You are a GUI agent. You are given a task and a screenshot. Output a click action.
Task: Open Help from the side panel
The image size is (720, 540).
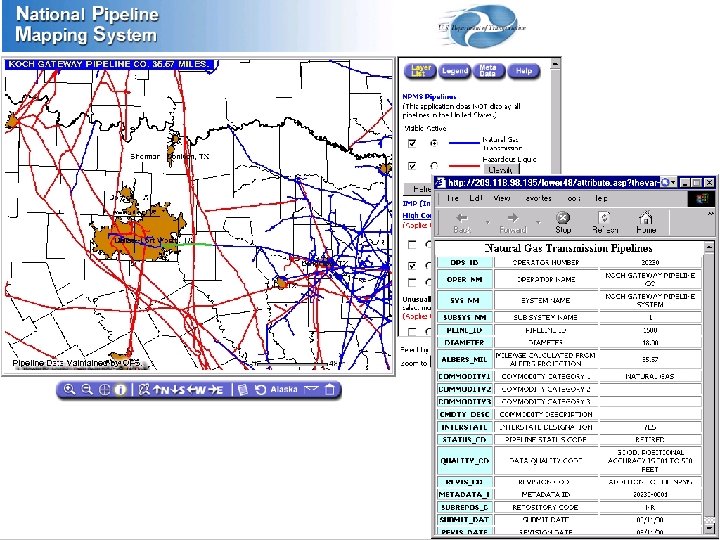[524, 71]
